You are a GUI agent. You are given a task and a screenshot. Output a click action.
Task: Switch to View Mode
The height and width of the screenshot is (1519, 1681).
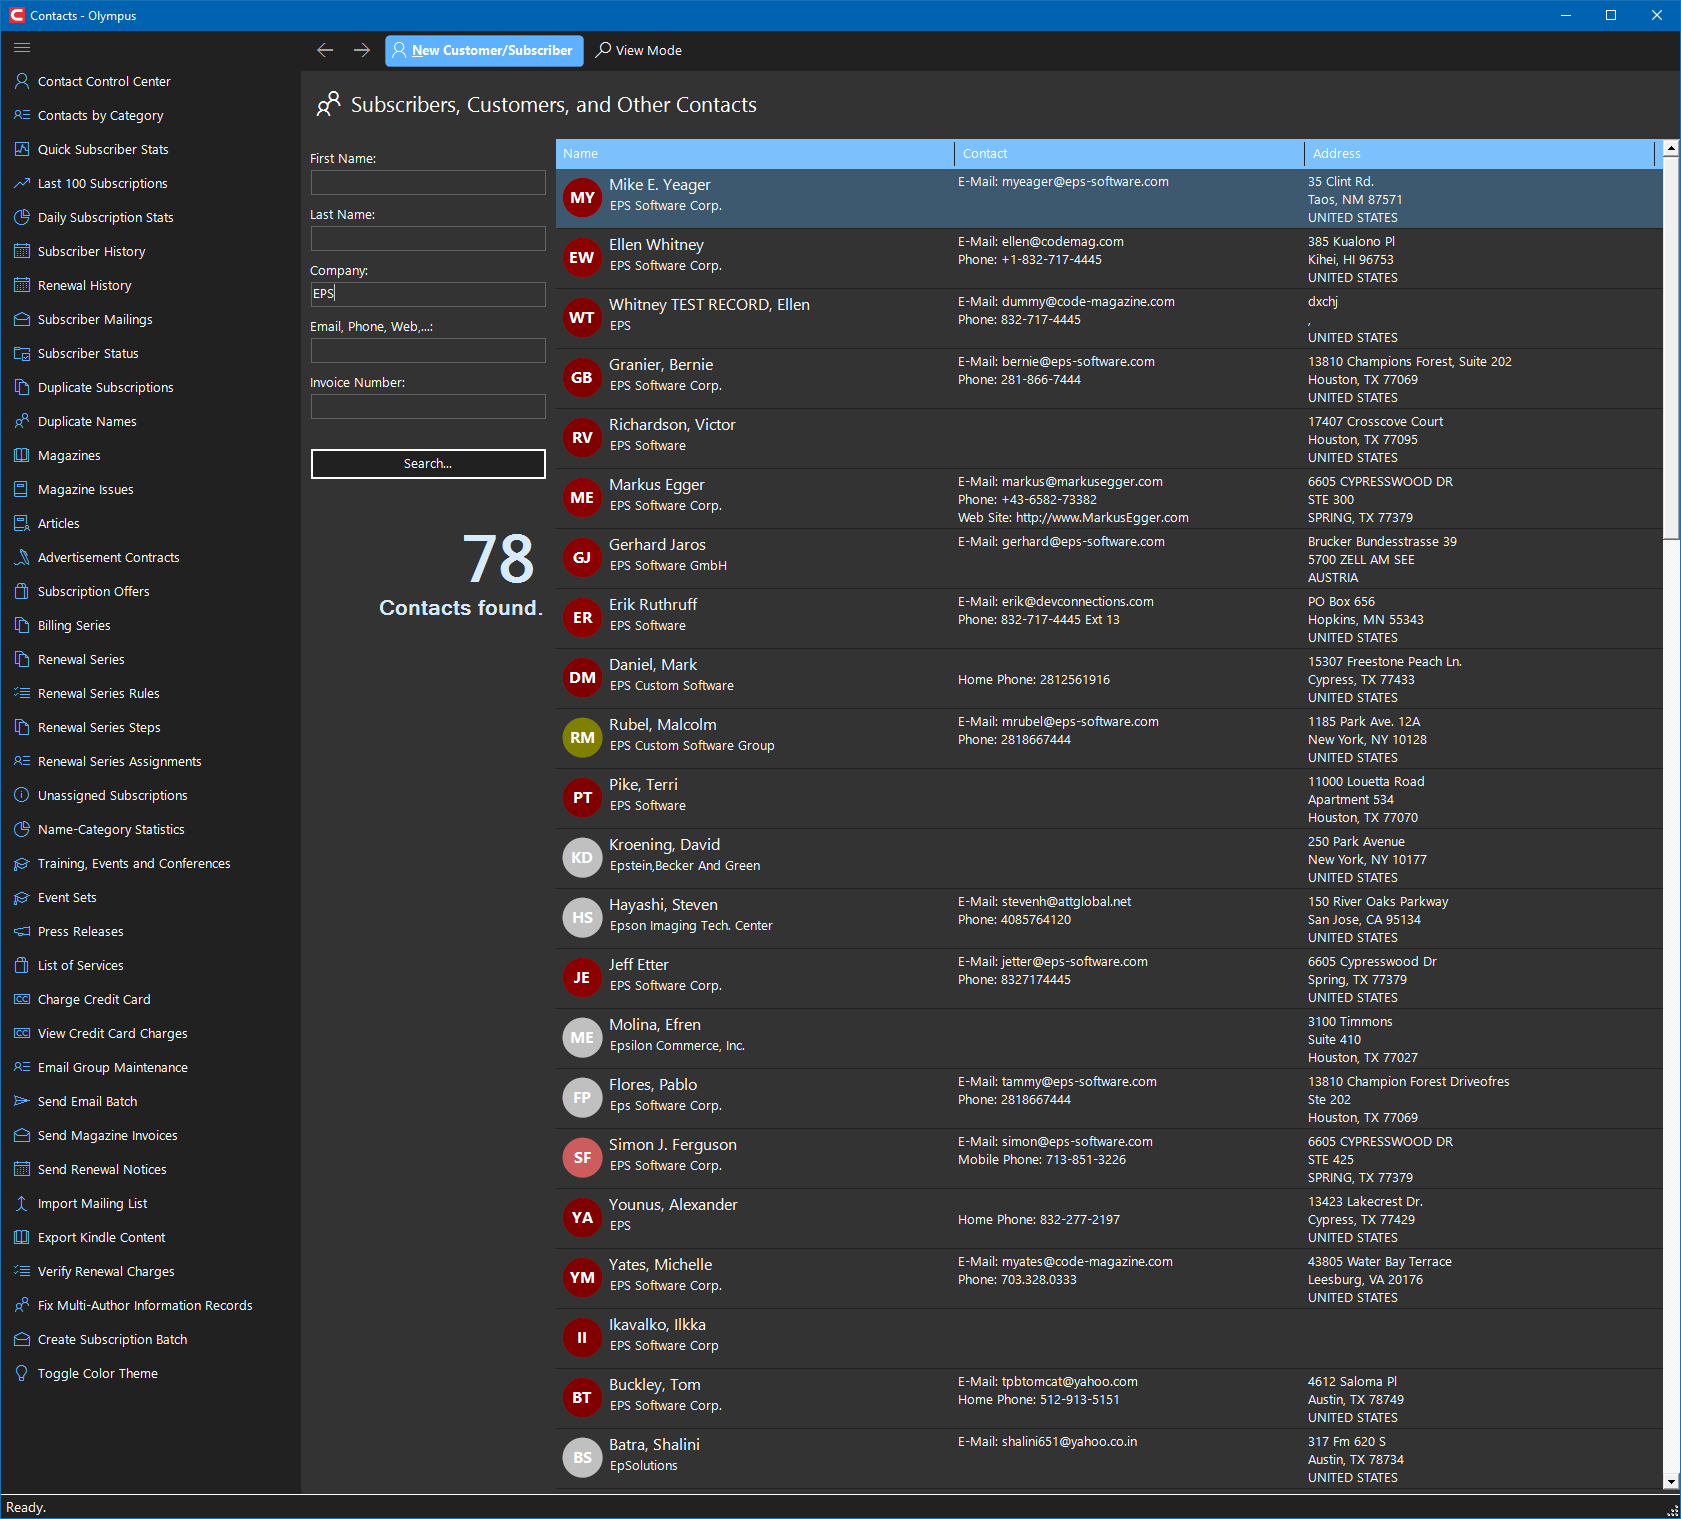tap(639, 50)
